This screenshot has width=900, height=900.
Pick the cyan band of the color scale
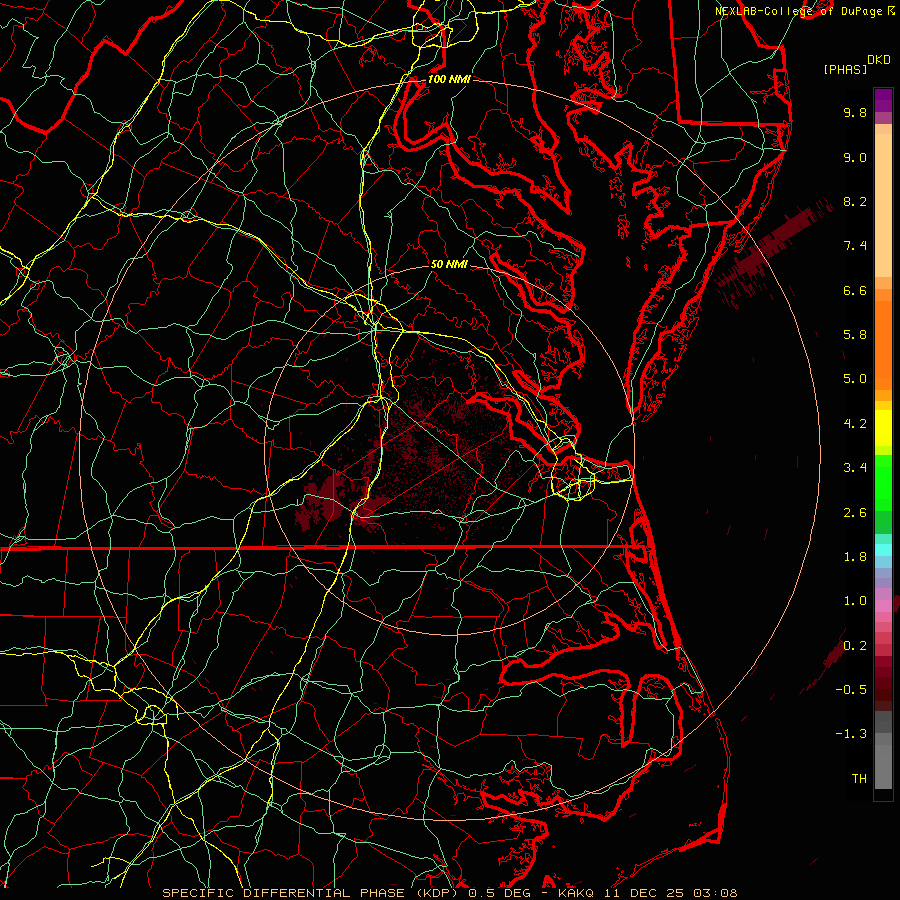[x=883, y=550]
